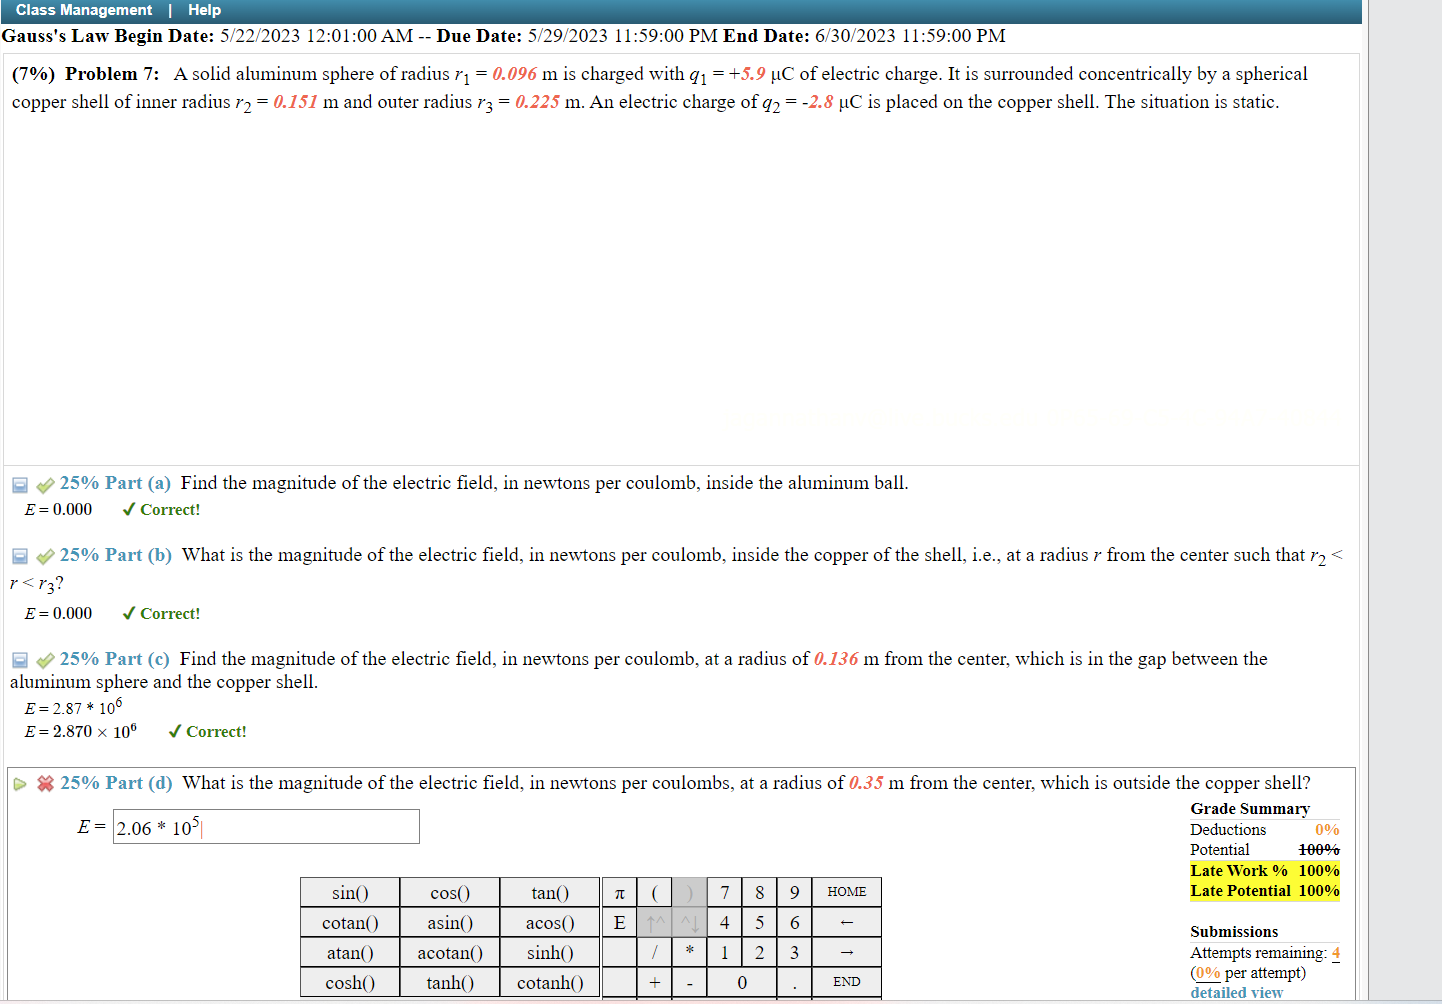Open the Class Management menu

pyautogui.click(x=84, y=10)
